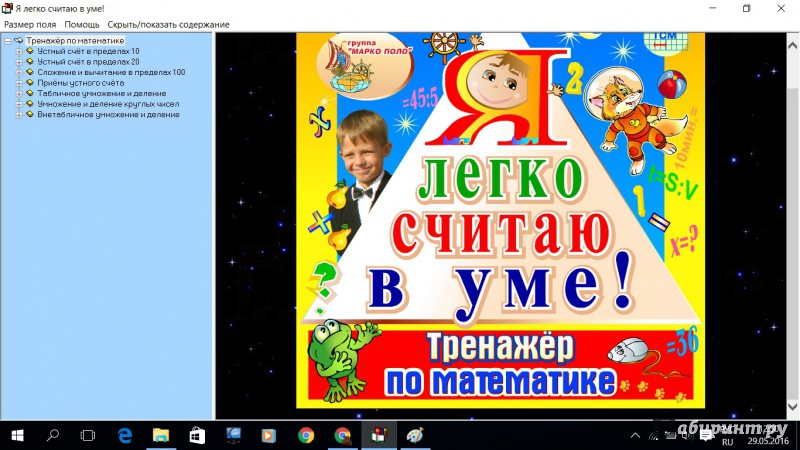Expand the 'Устный счёт в пределах 10' node

18,51
